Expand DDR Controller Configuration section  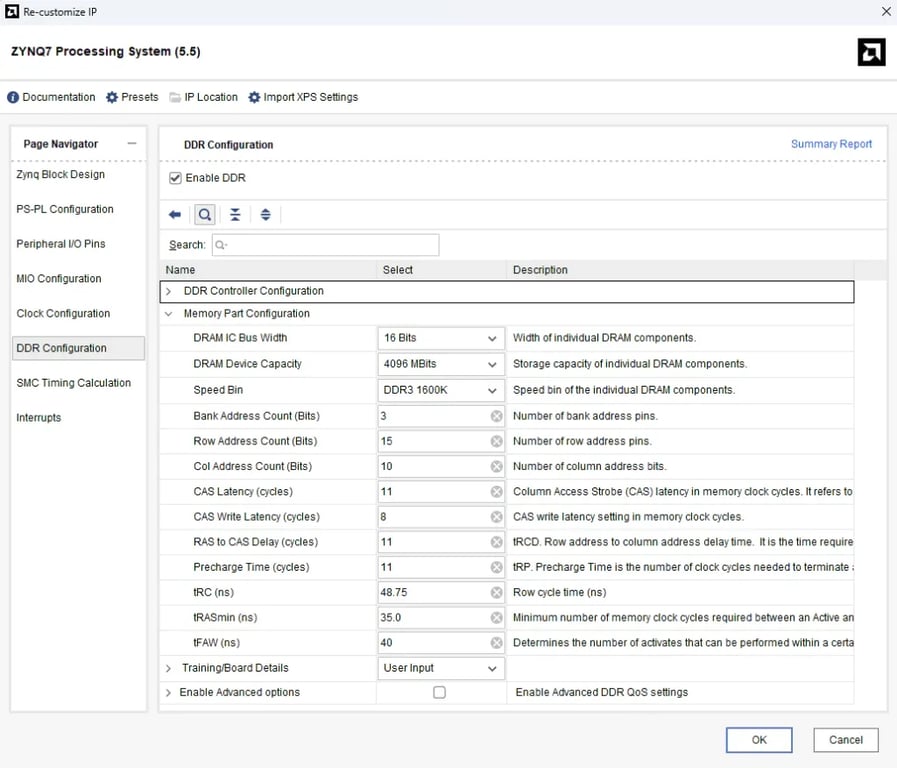pyautogui.click(x=169, y=292)
